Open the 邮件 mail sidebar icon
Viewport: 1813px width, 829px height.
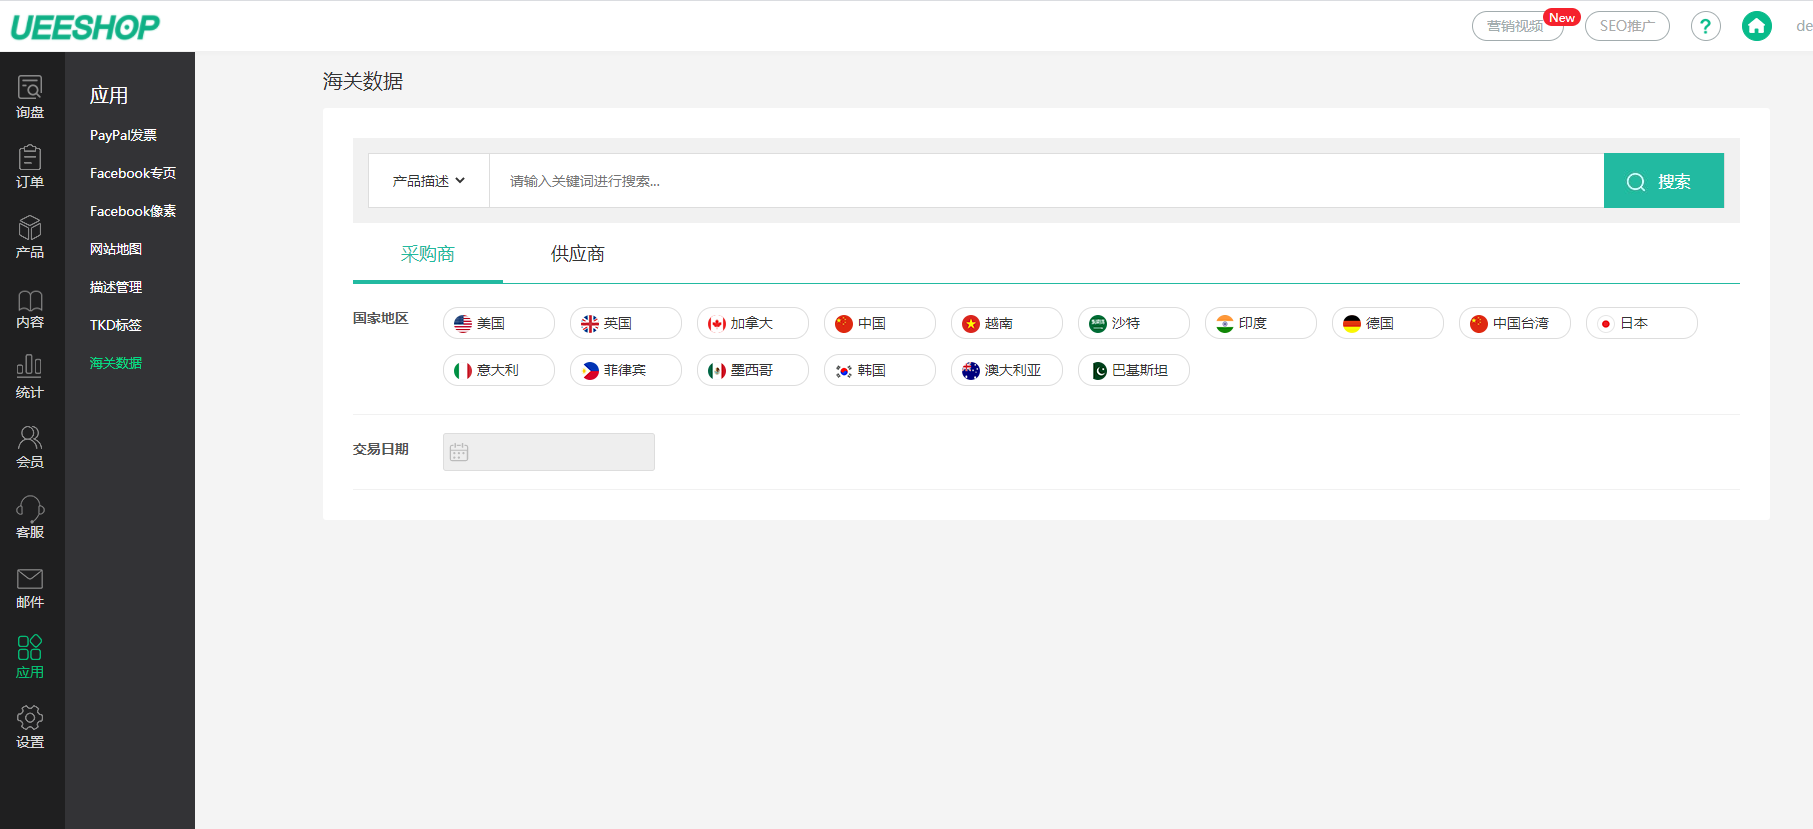pyautogui.click(x=30, y=587)
